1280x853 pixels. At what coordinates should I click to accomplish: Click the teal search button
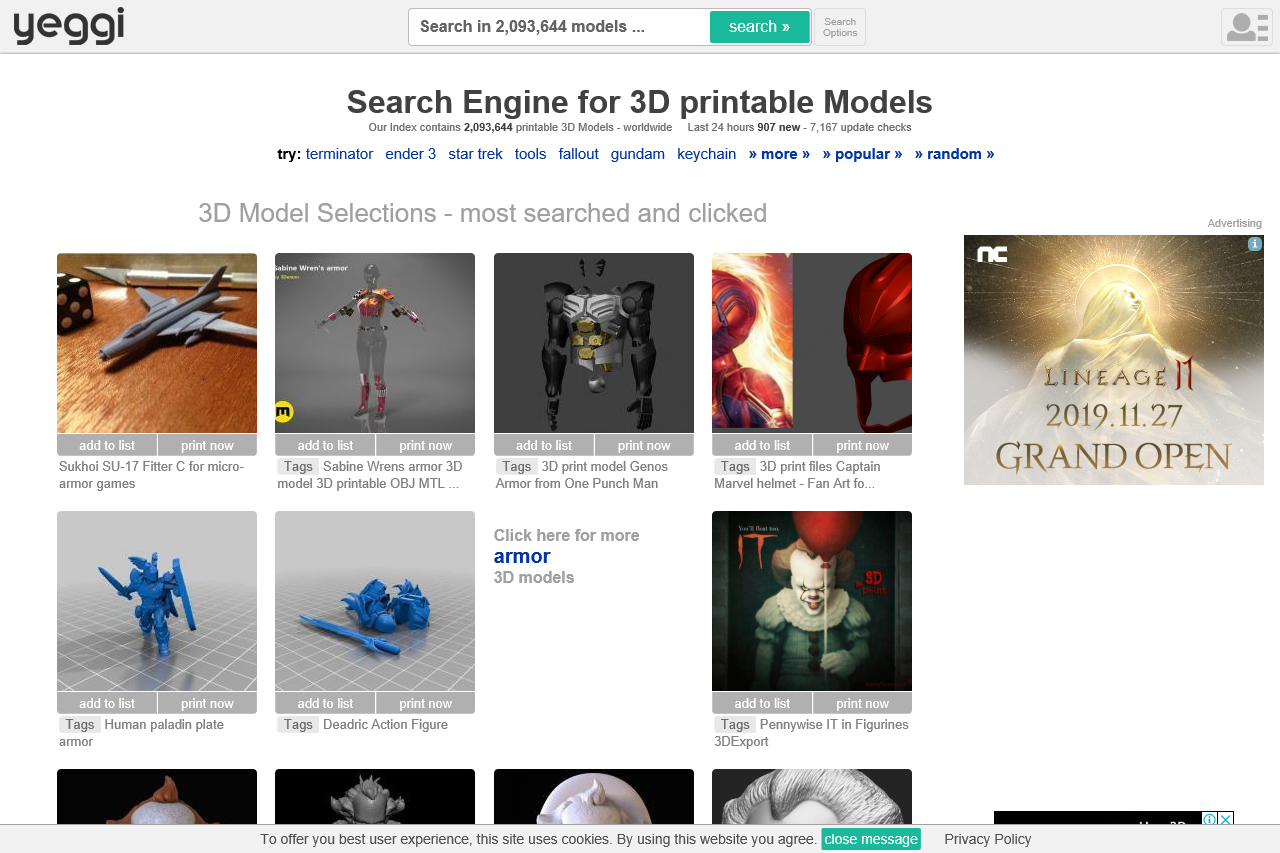coord(759,27)
